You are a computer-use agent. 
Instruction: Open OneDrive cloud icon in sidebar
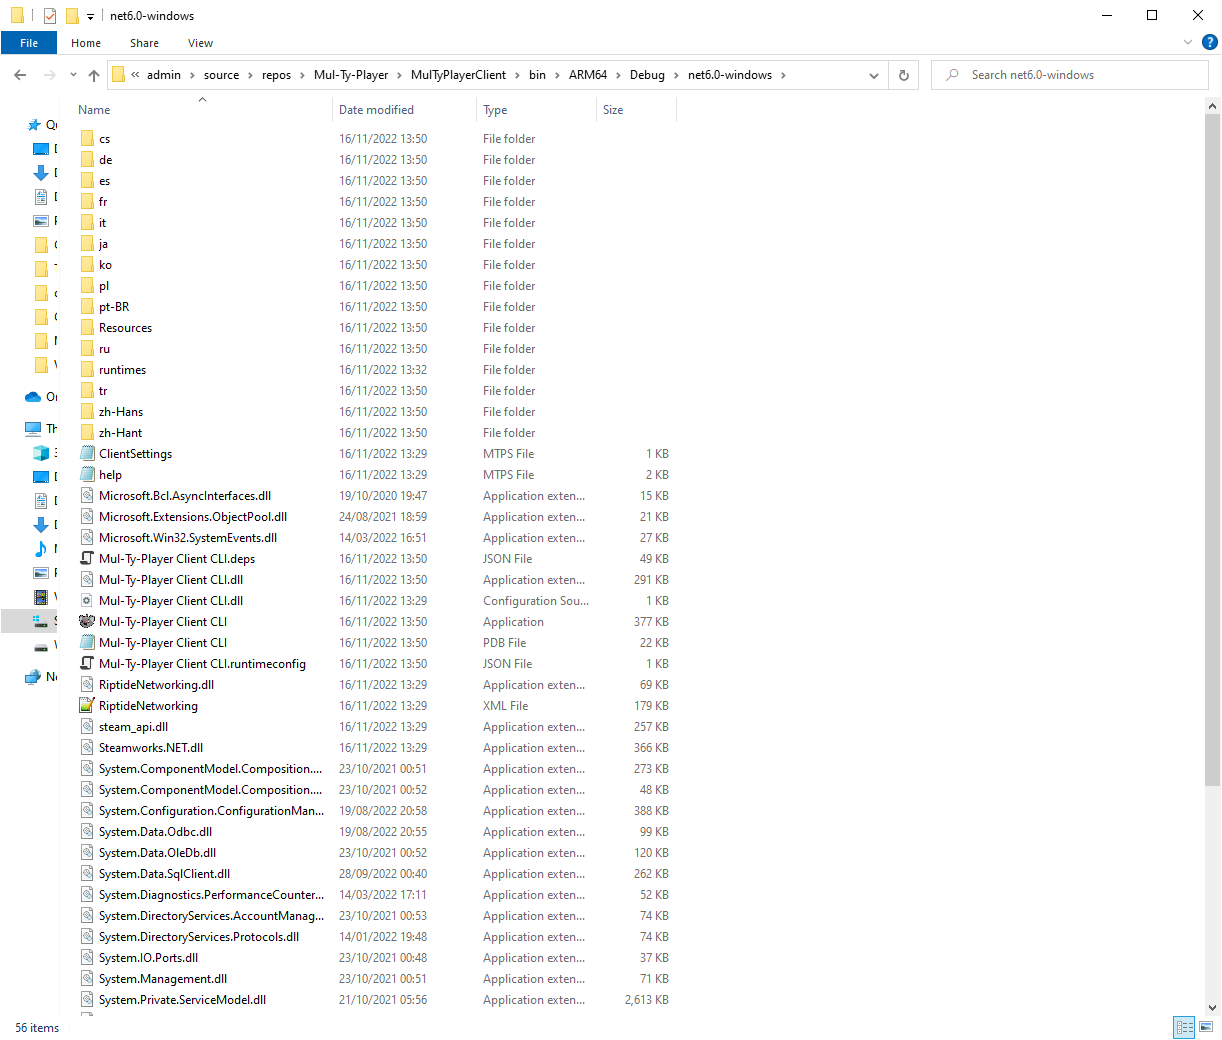pyautogui.click(x=33, y=397)
